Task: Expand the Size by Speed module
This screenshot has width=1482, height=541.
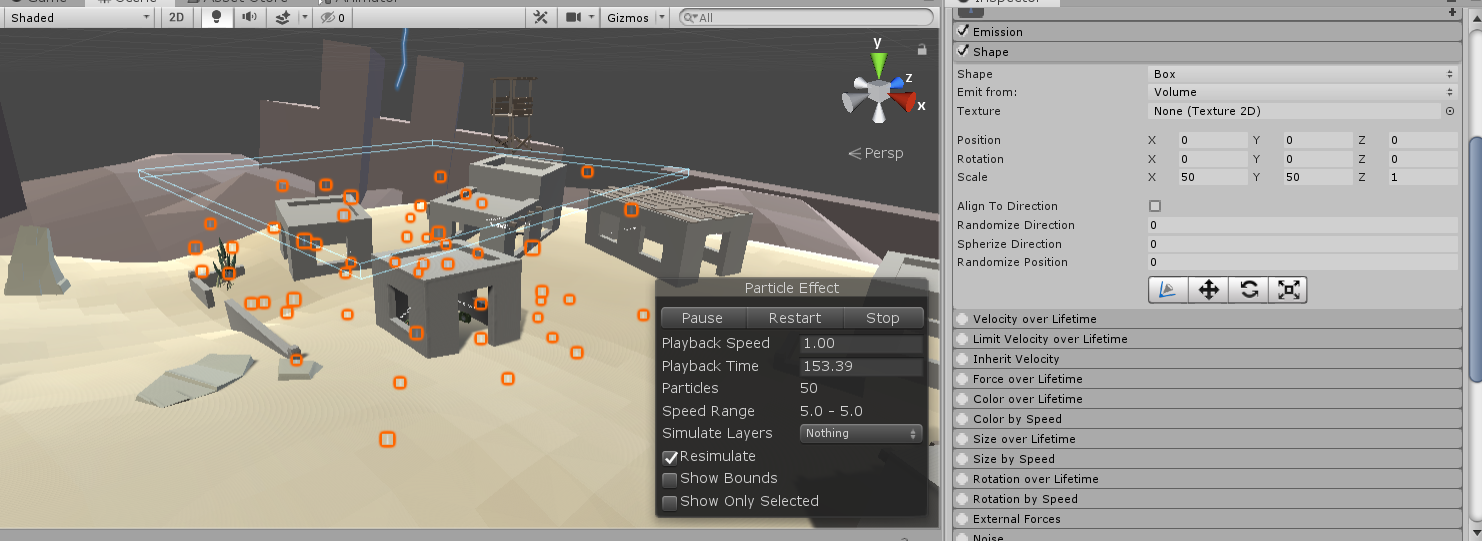Action: [1208, 459]
